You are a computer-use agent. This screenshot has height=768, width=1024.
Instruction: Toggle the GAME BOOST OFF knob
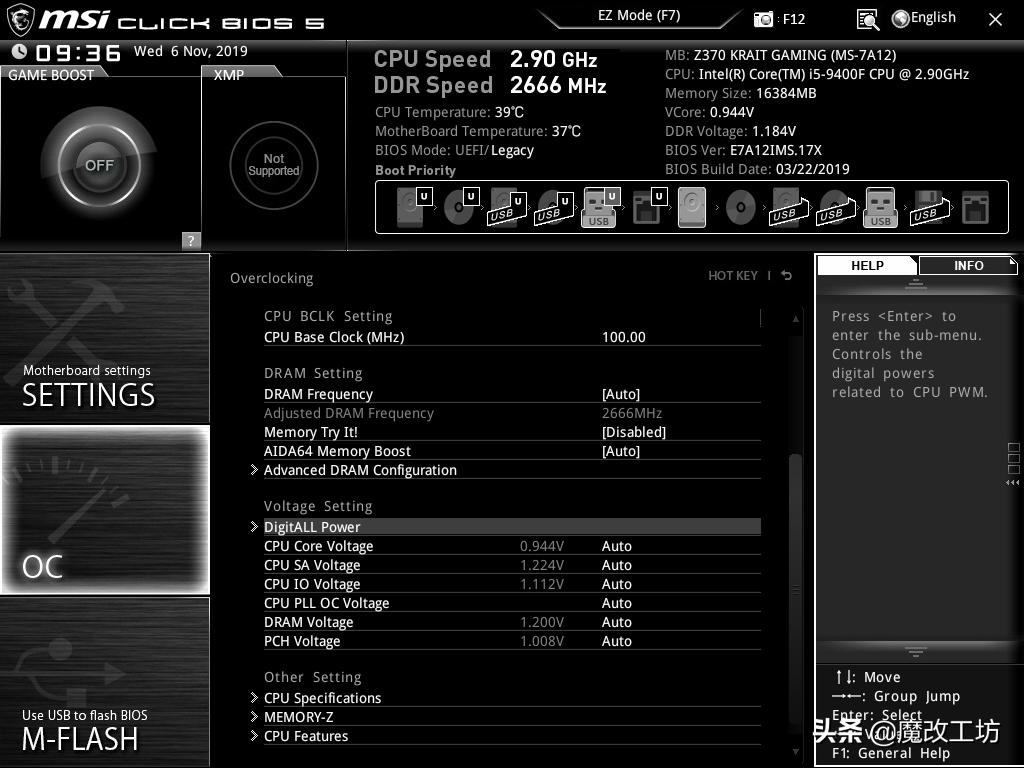pyautogui.click(x=99, y=165)
